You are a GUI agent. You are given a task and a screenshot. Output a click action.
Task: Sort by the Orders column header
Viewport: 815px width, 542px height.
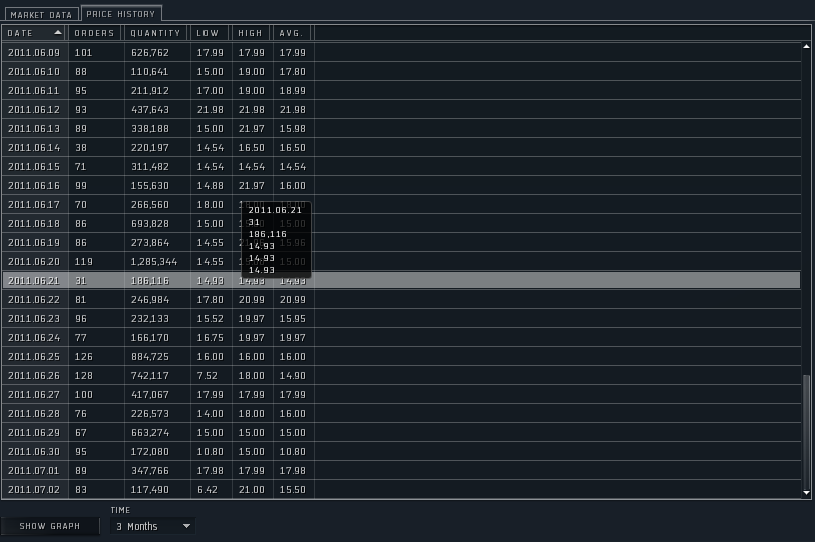[96, 33]
